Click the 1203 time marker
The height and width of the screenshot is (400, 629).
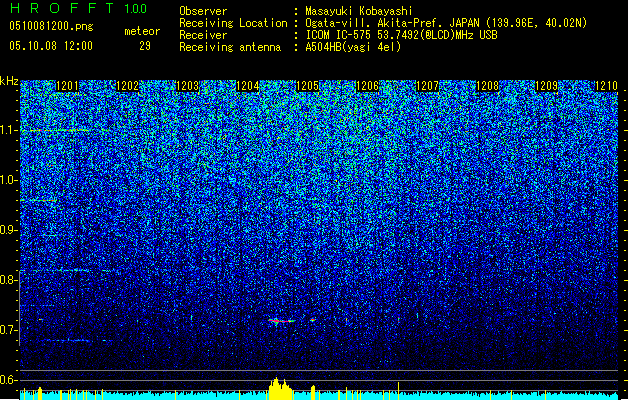click(x=187, y=86)
